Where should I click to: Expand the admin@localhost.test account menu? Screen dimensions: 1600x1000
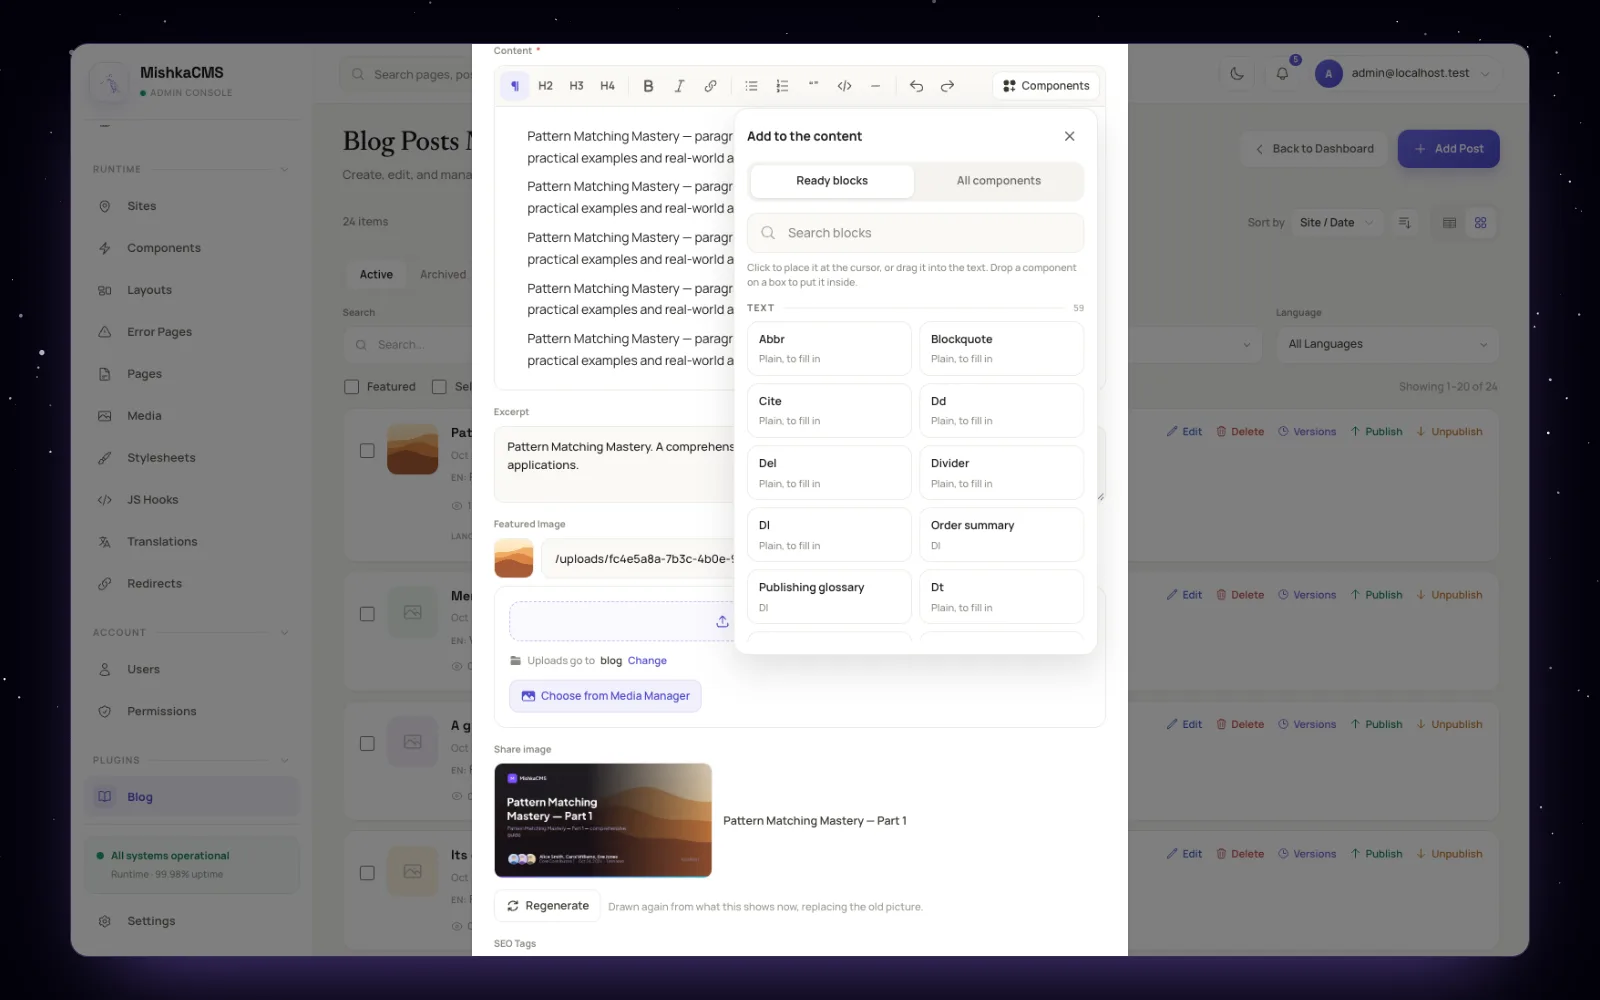[1405, 74]
